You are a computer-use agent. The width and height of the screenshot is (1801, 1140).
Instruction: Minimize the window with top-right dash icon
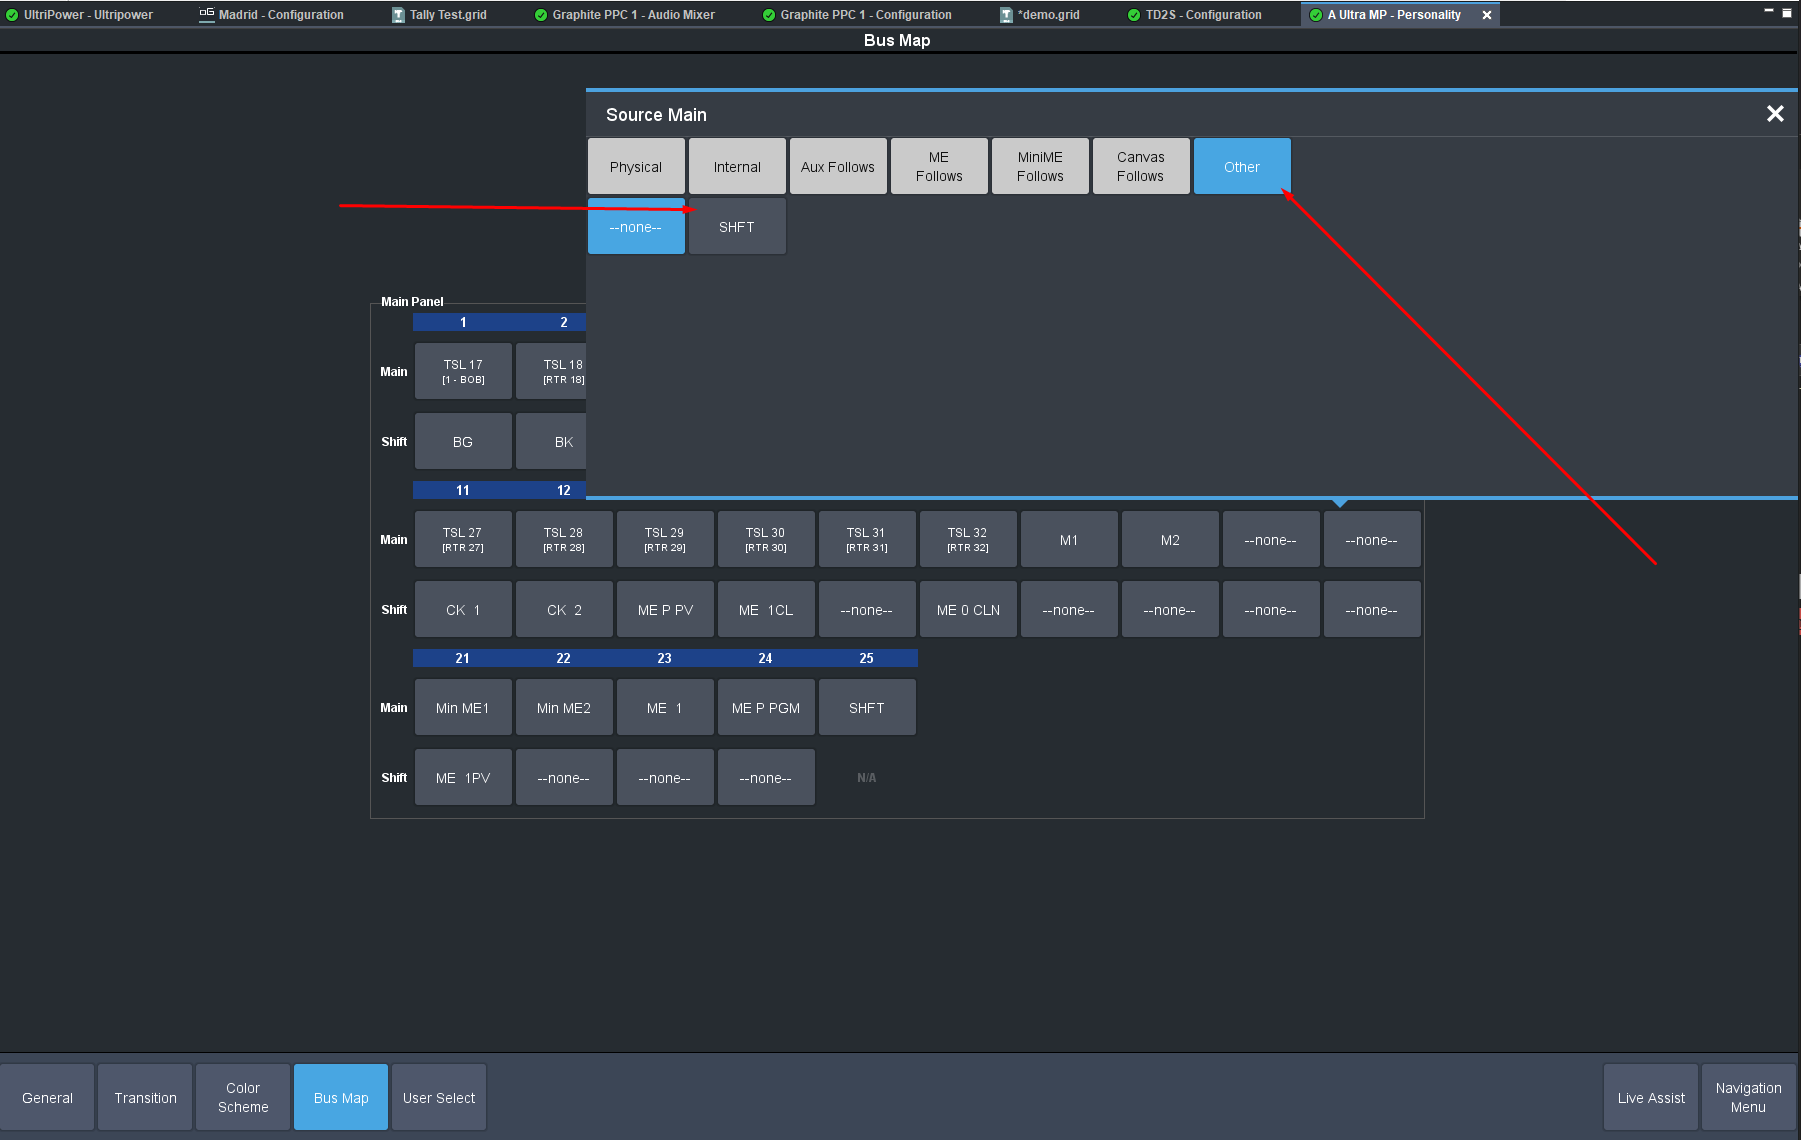[x=1769, y=11]
